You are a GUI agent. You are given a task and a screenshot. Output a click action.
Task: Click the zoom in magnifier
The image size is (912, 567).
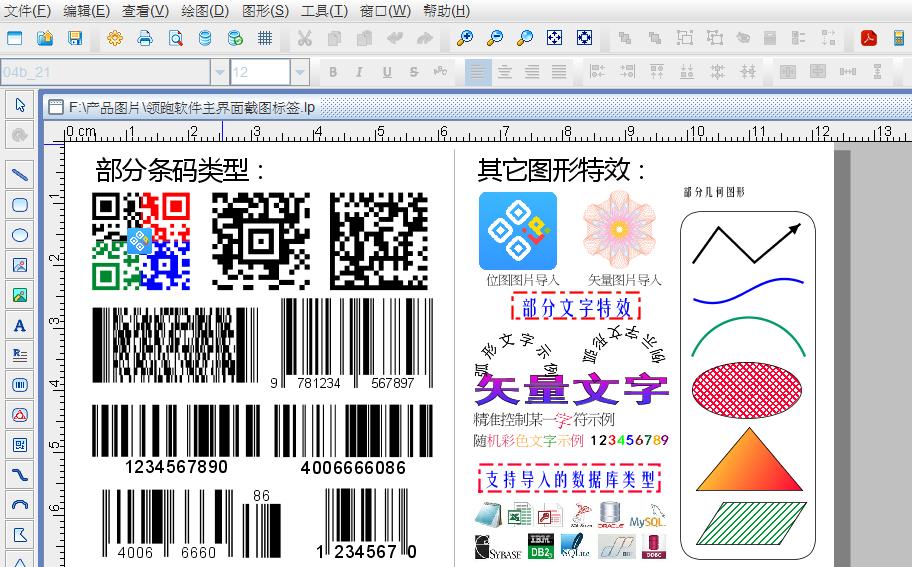(465, 38)
